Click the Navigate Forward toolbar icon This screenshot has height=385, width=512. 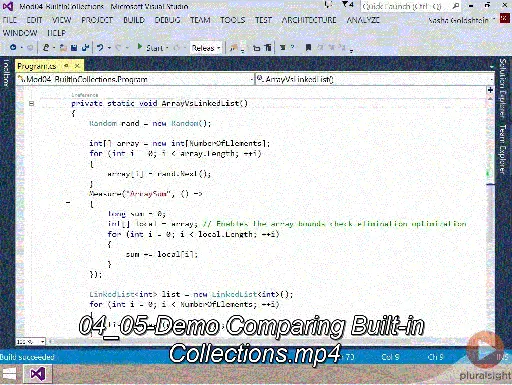click(30, 48)
